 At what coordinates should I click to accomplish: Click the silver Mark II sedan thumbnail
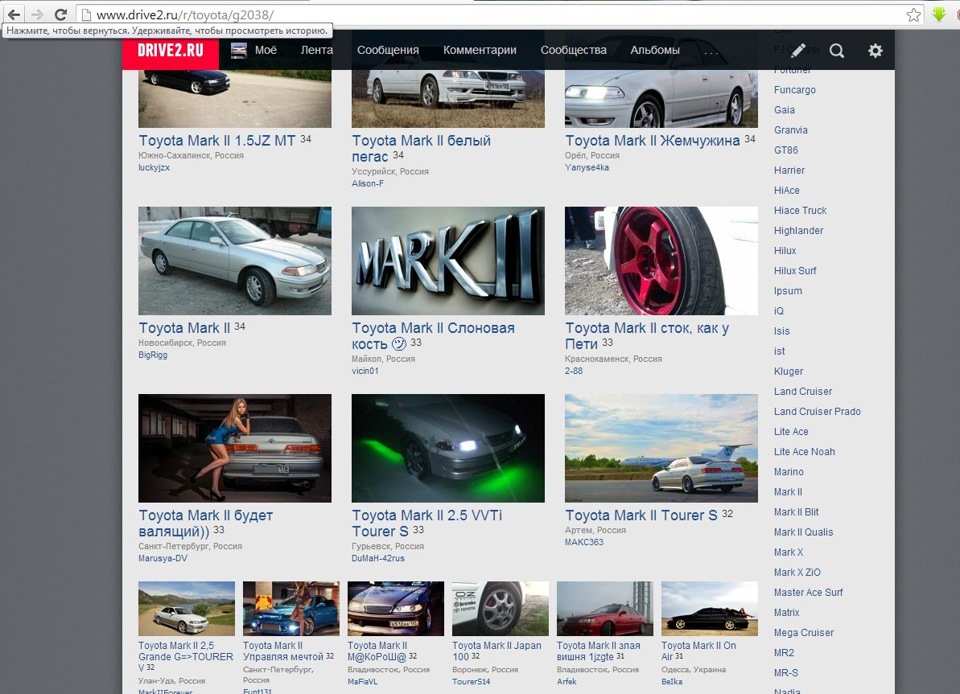235,261
